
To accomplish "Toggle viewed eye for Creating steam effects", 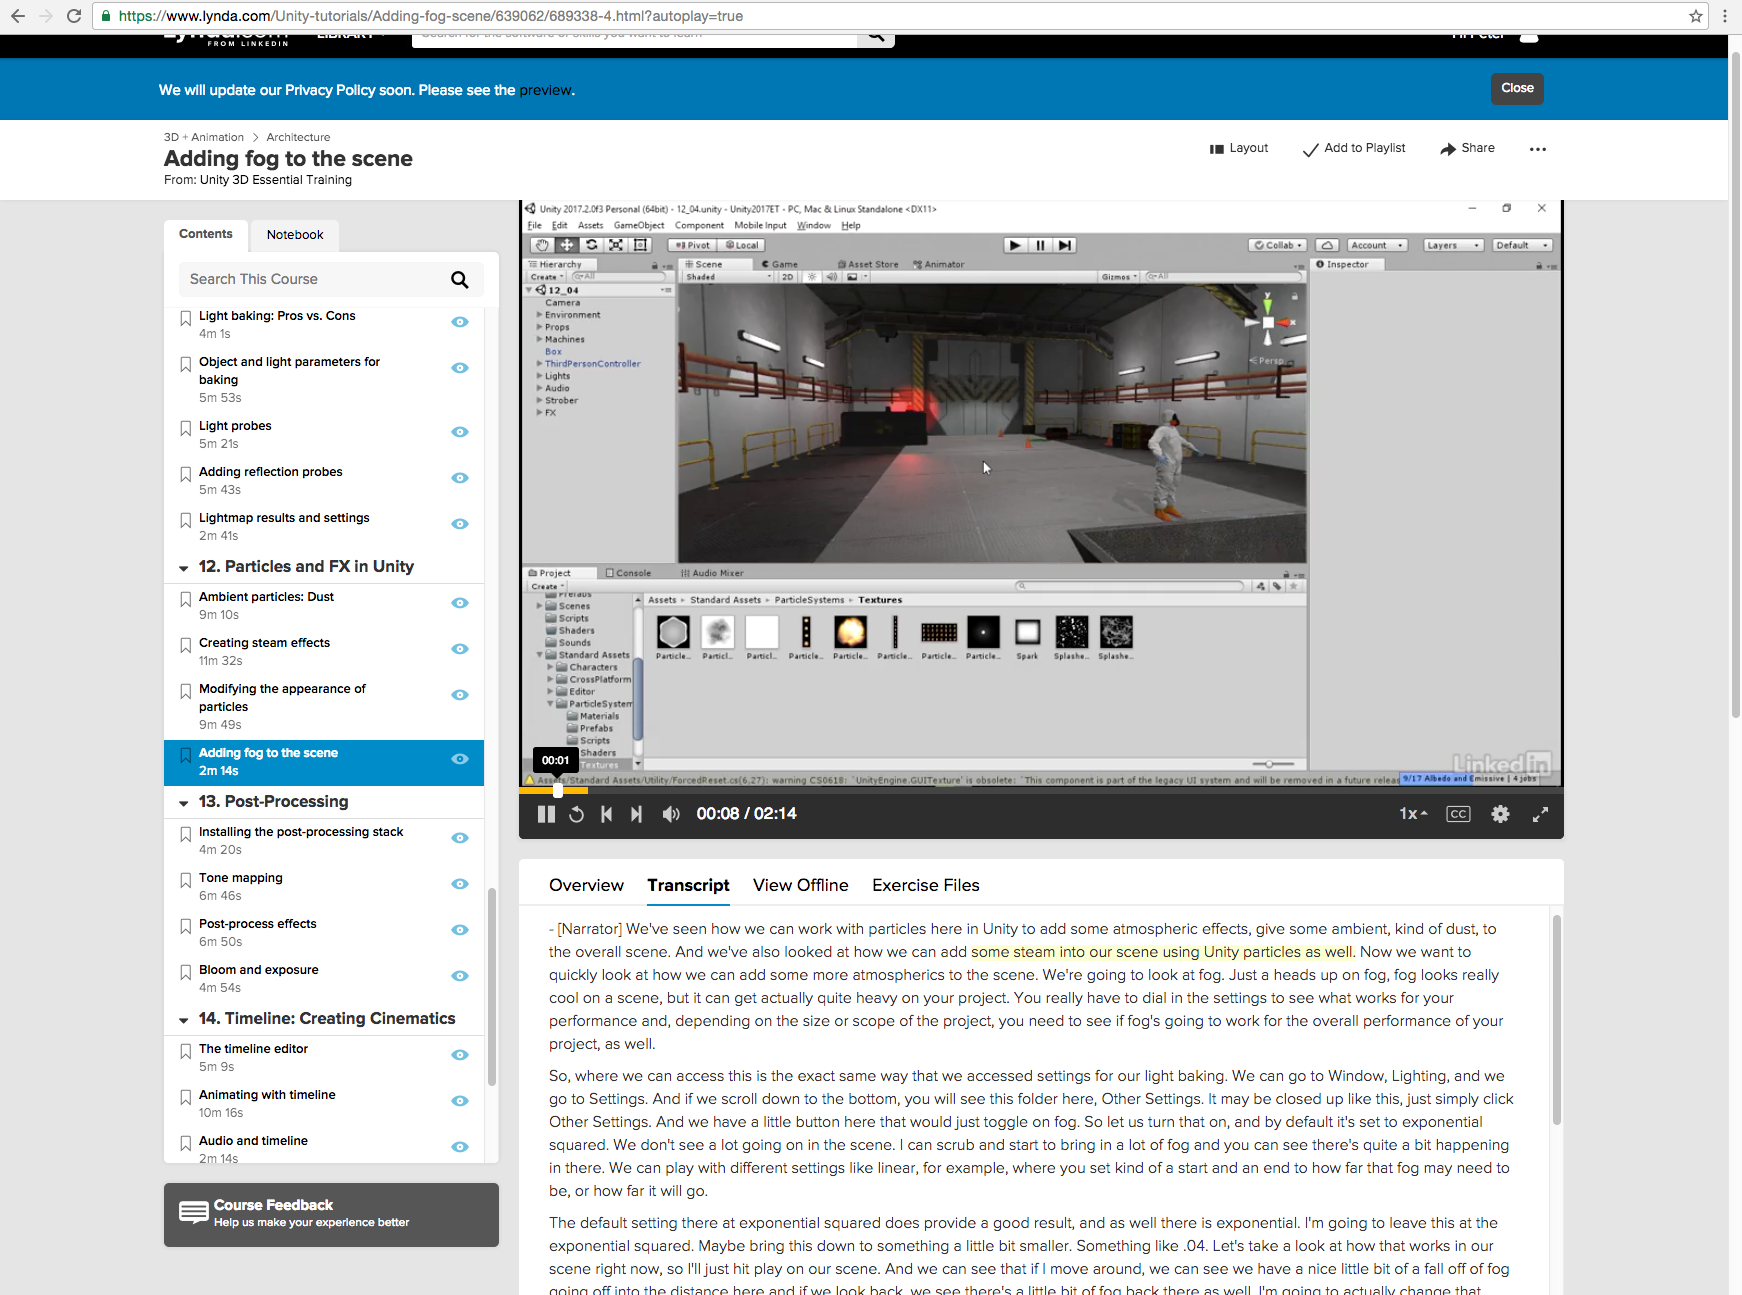I will pyautogui.click(x=460, y=649).
